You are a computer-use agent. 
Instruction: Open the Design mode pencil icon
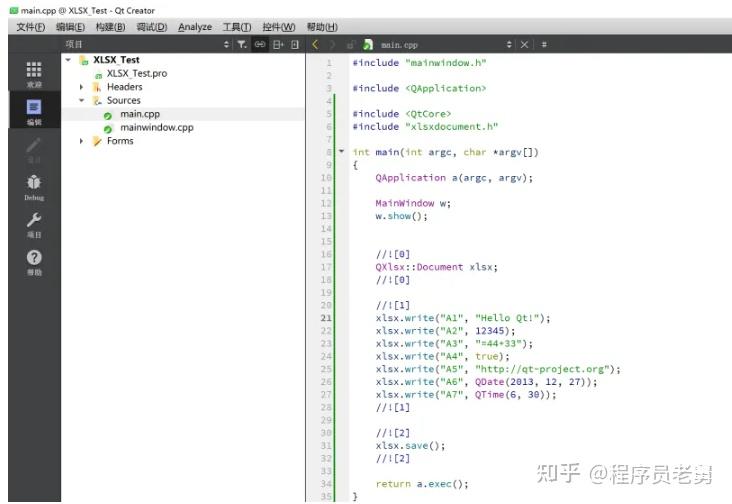point(34,149)
